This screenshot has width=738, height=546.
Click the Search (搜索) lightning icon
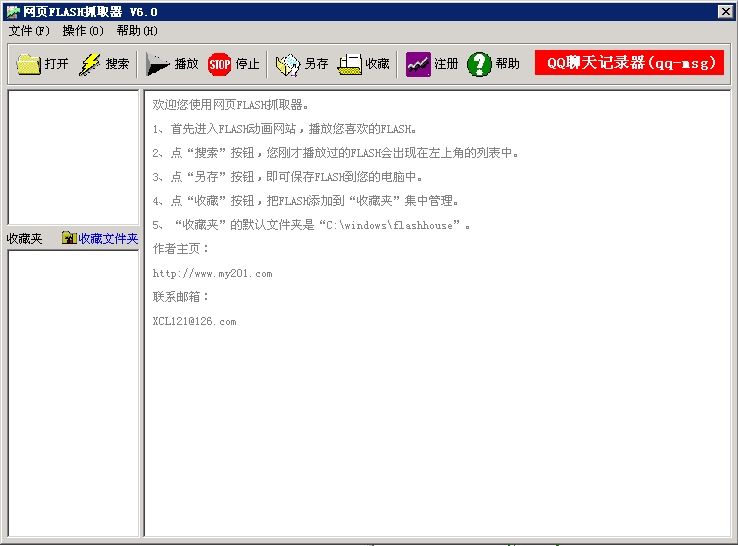click(89, 64)
